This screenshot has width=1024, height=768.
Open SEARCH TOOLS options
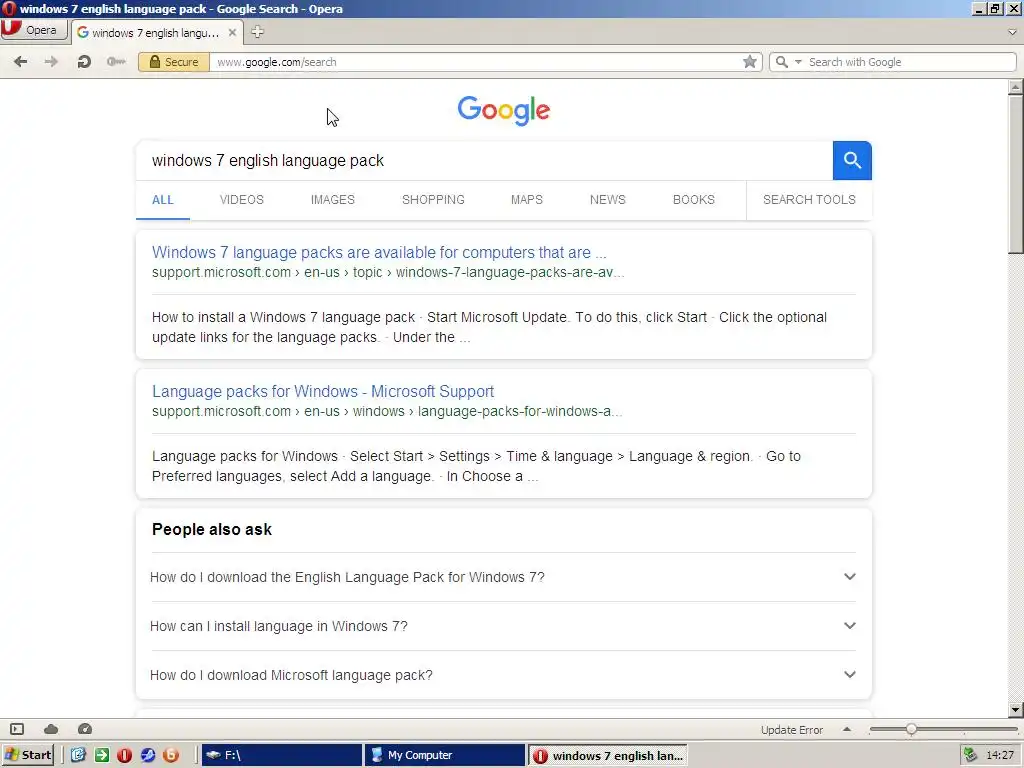click(808, 200)
